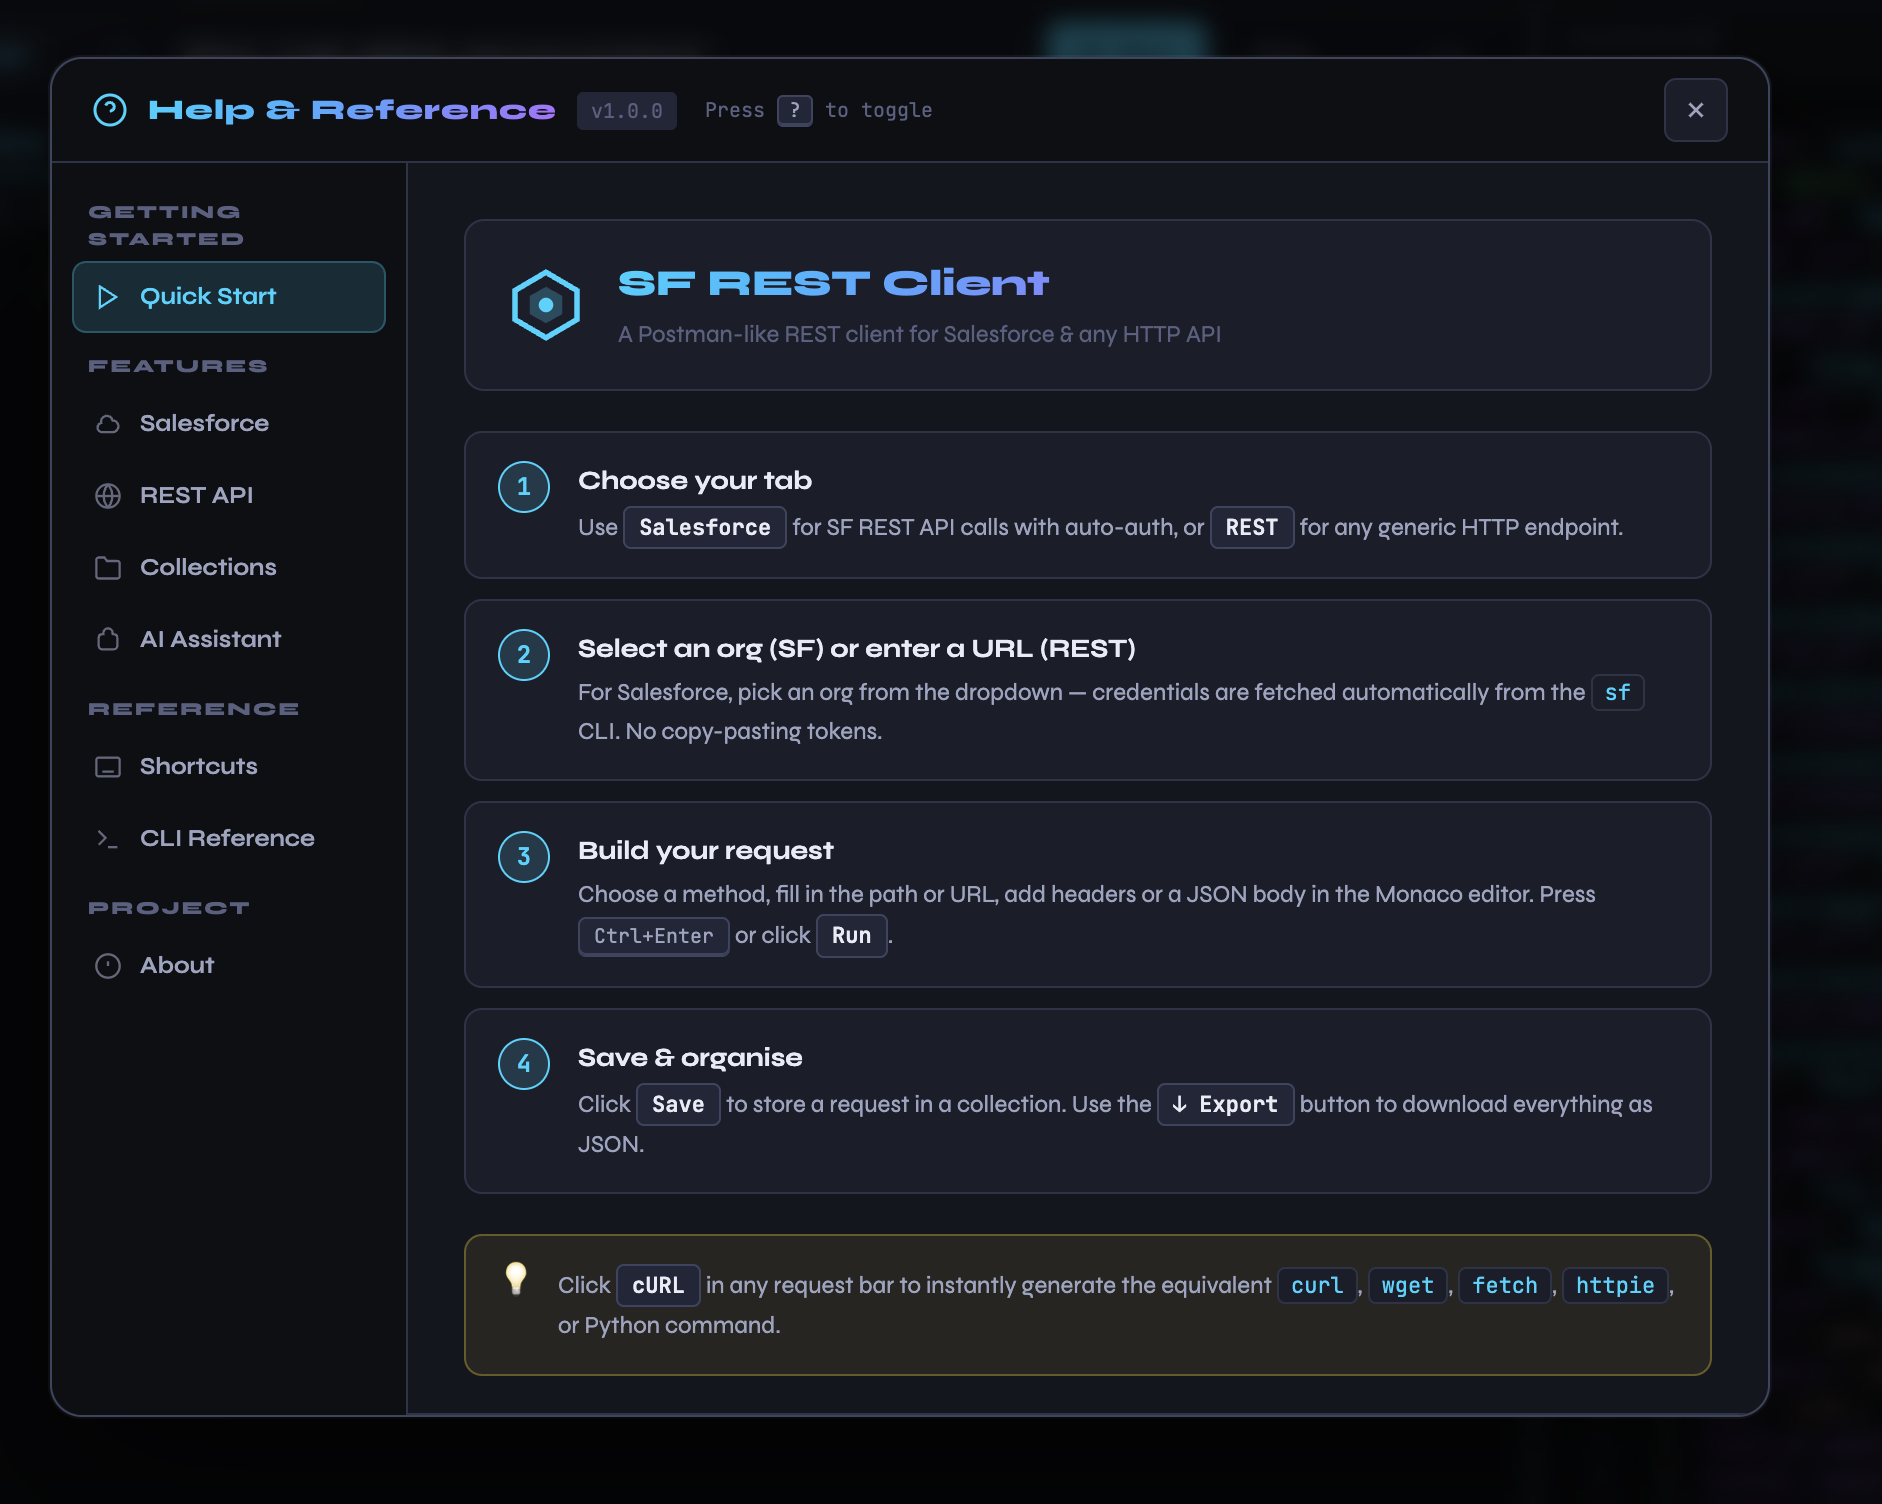
Task: Click the cURL chip in the tip box
Action: tap(658, 1286)
